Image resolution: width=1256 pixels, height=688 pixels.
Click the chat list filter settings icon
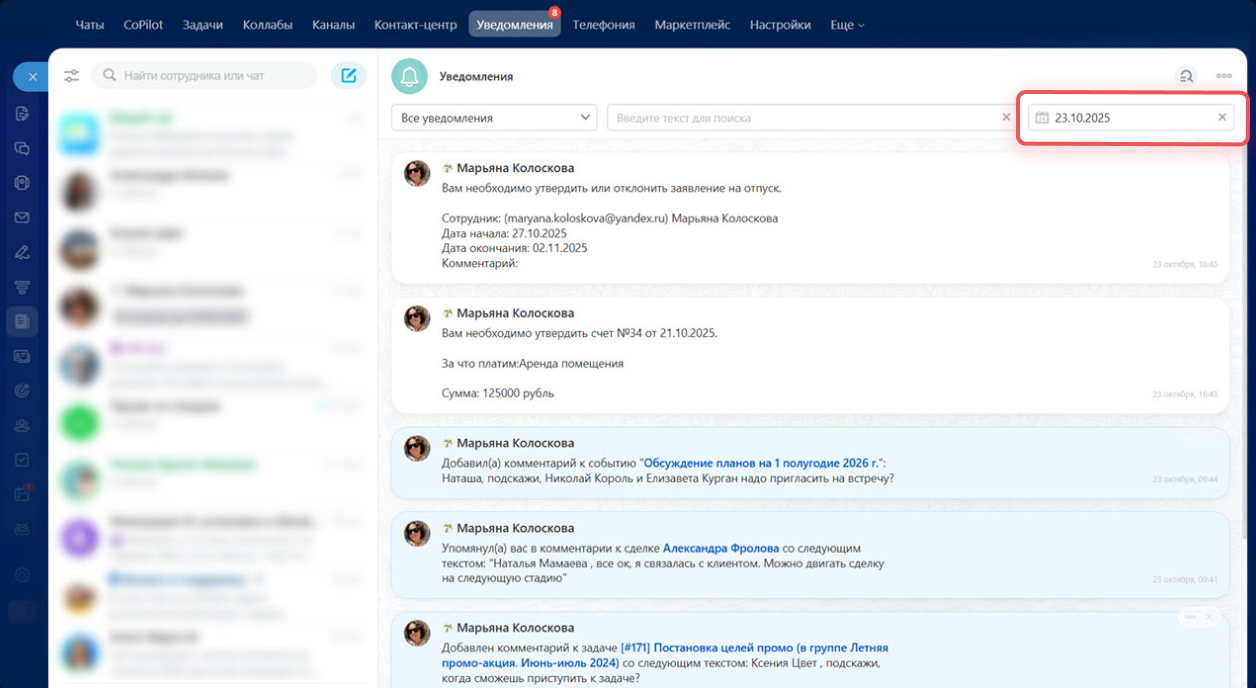(71, 76)
